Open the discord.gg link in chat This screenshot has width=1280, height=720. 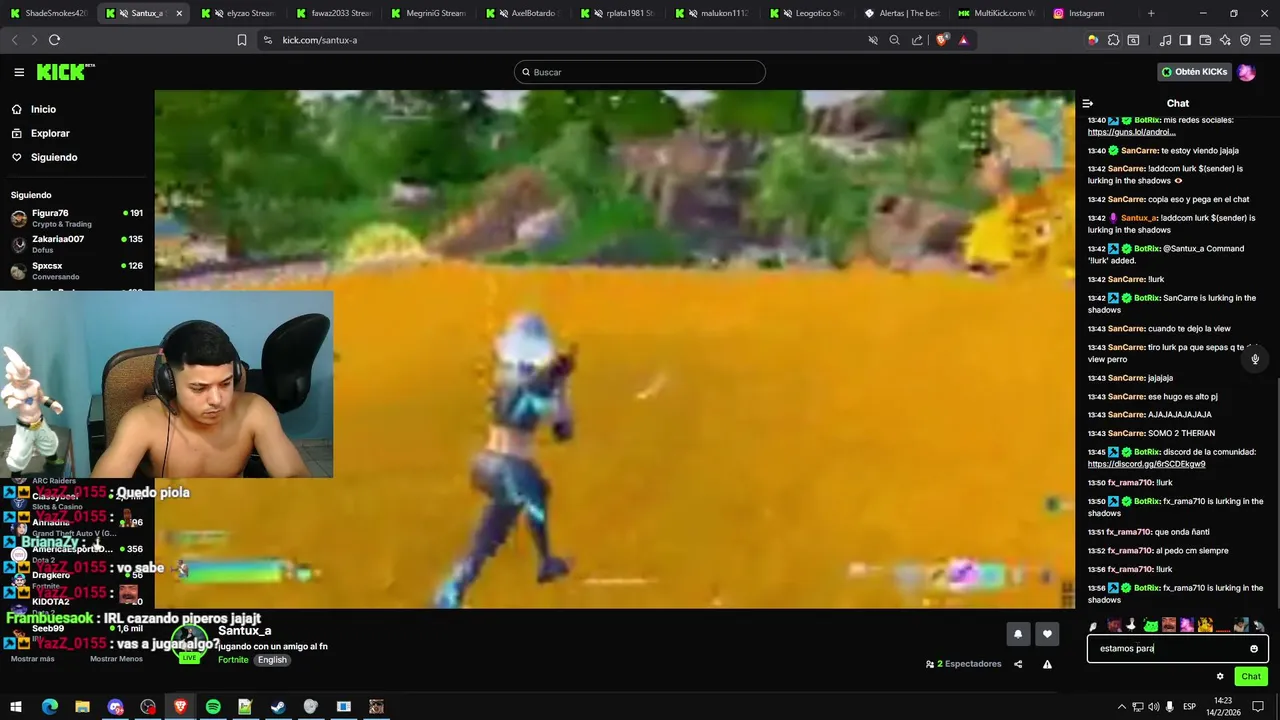1146,464
